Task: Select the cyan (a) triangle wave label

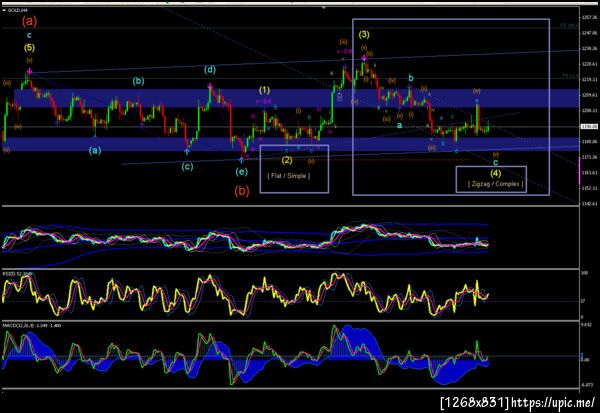Action: [x=95, y=150]
